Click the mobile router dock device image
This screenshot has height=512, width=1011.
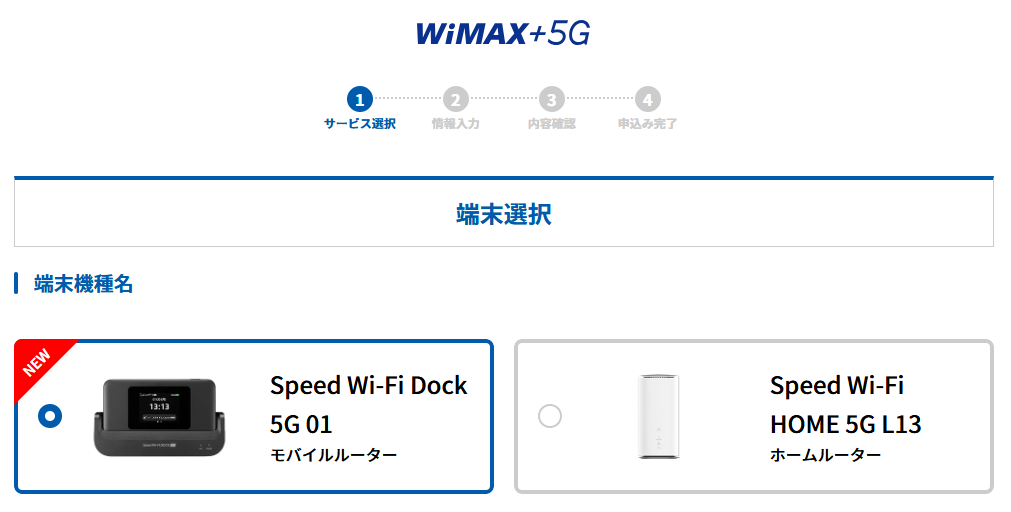click(x=160, y=417)
